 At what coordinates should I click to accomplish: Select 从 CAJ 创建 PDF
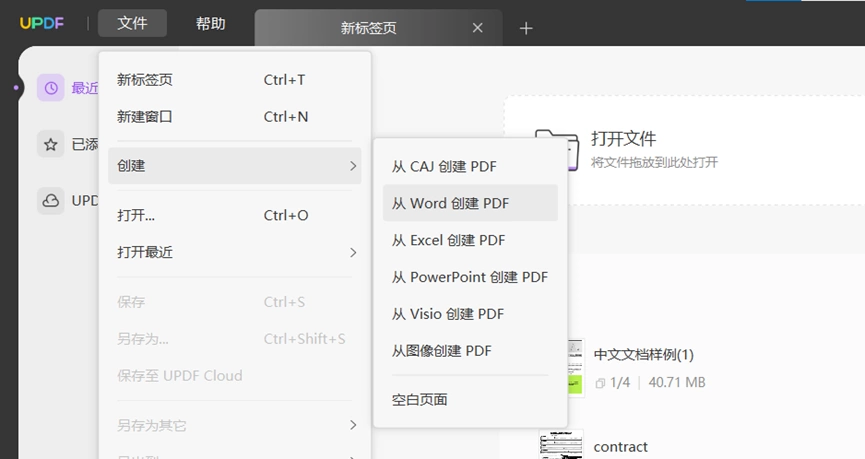470,166
